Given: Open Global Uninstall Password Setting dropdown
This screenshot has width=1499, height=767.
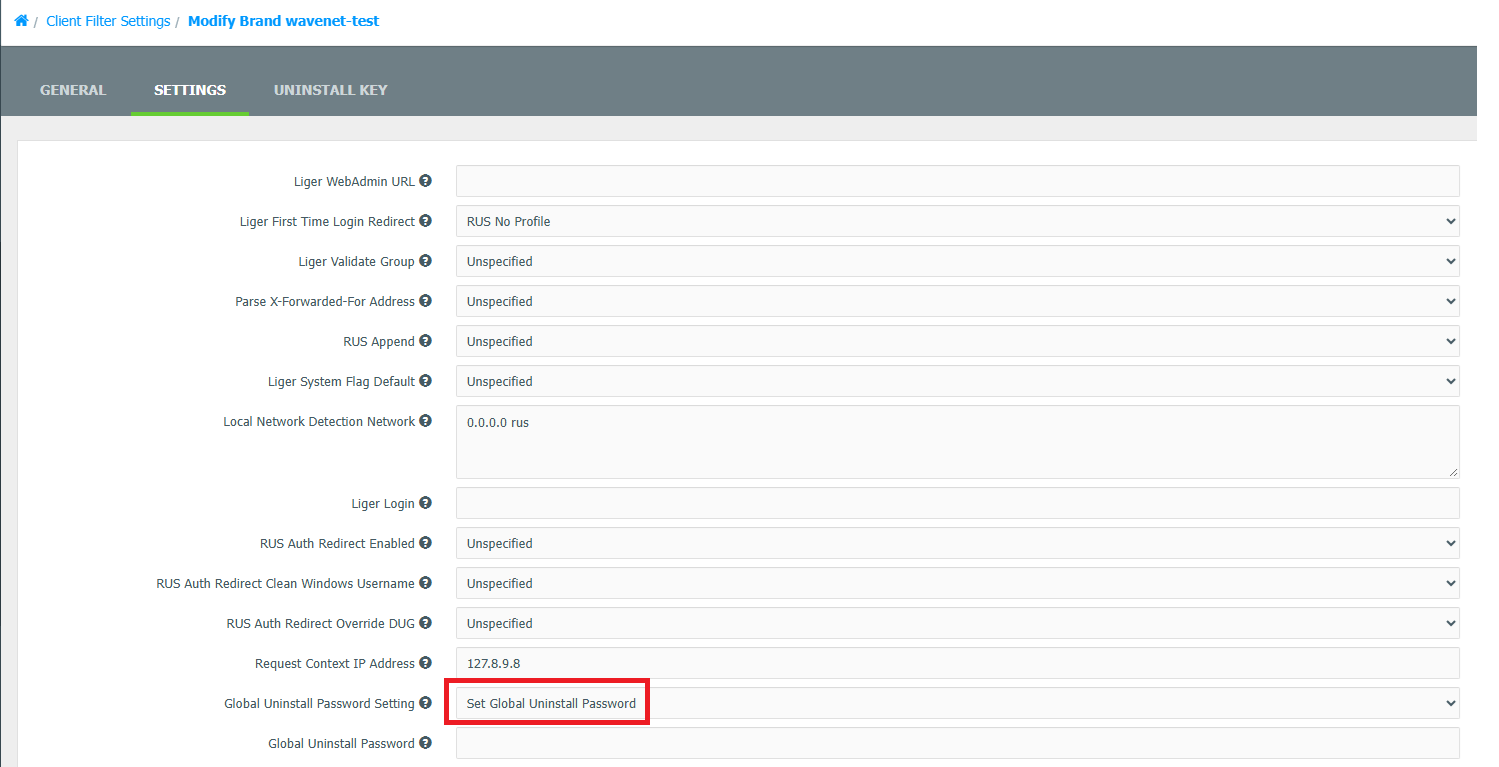Looking at the screenshot, I should tap(957, 703).
